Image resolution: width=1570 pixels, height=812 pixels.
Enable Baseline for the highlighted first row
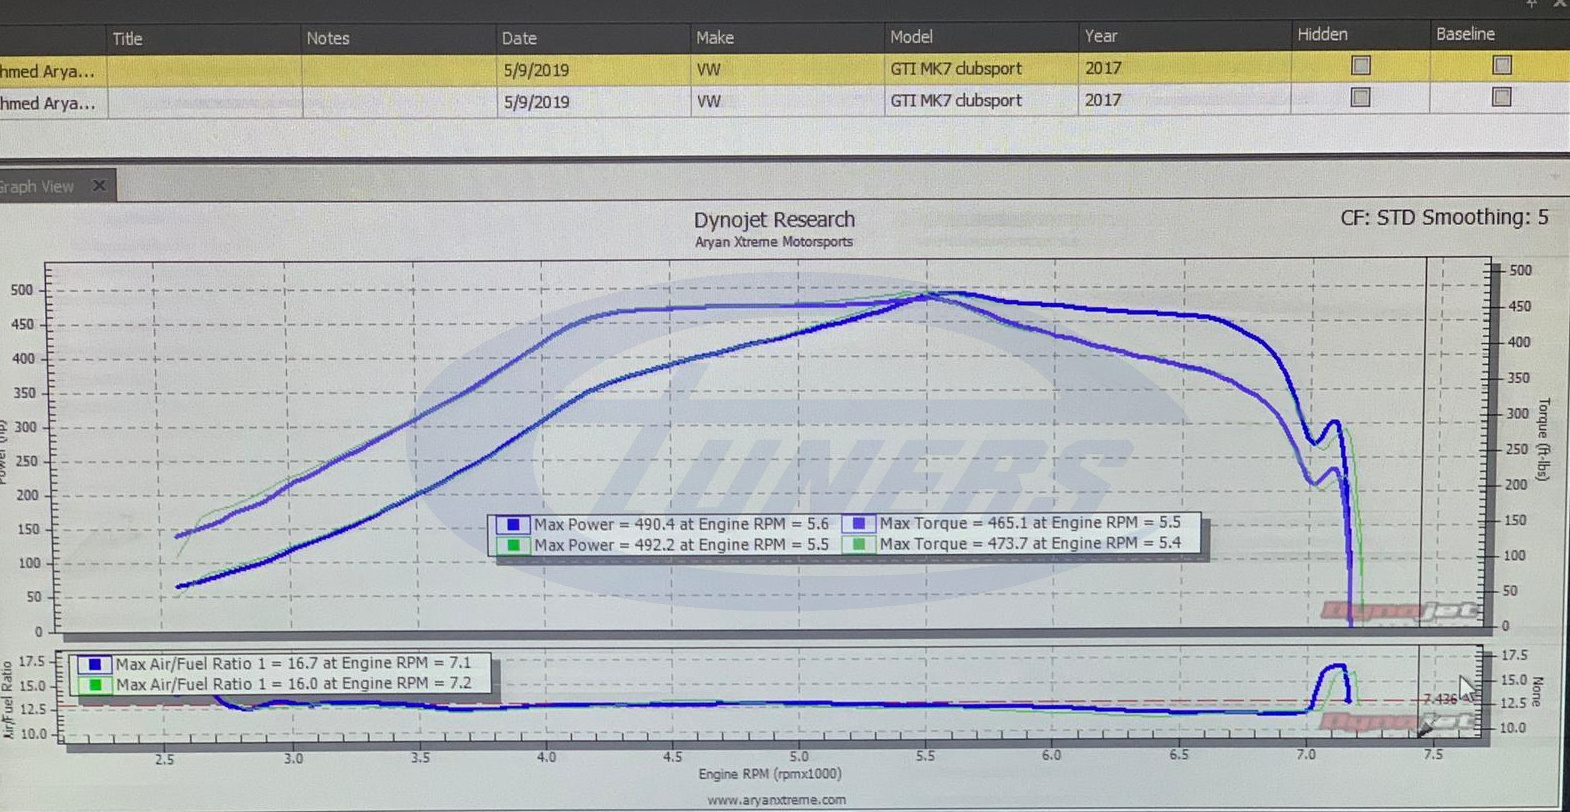pyautogui.click(x=1501, y=65)
